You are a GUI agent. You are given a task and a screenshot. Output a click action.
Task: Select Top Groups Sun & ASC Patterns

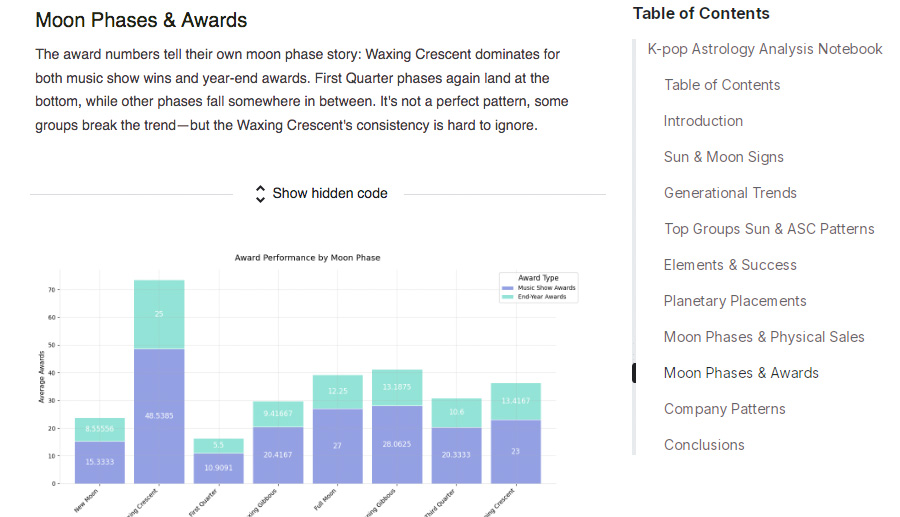coord(769,229)
